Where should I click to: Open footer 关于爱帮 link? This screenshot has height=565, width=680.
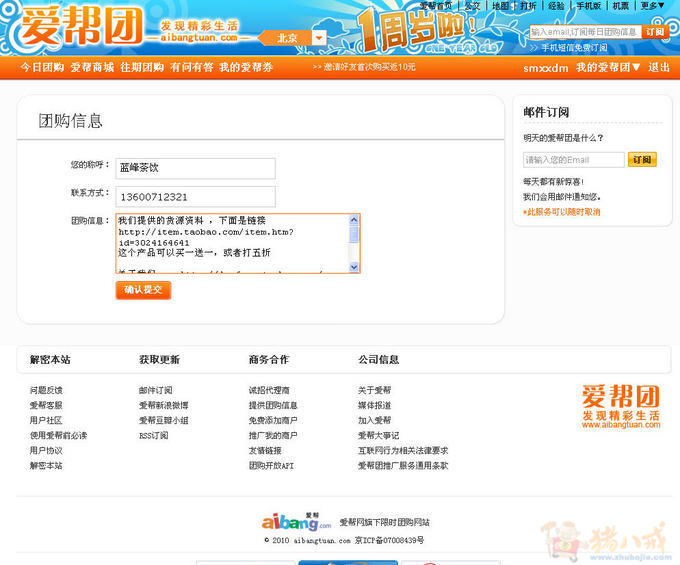click(374, 390)
